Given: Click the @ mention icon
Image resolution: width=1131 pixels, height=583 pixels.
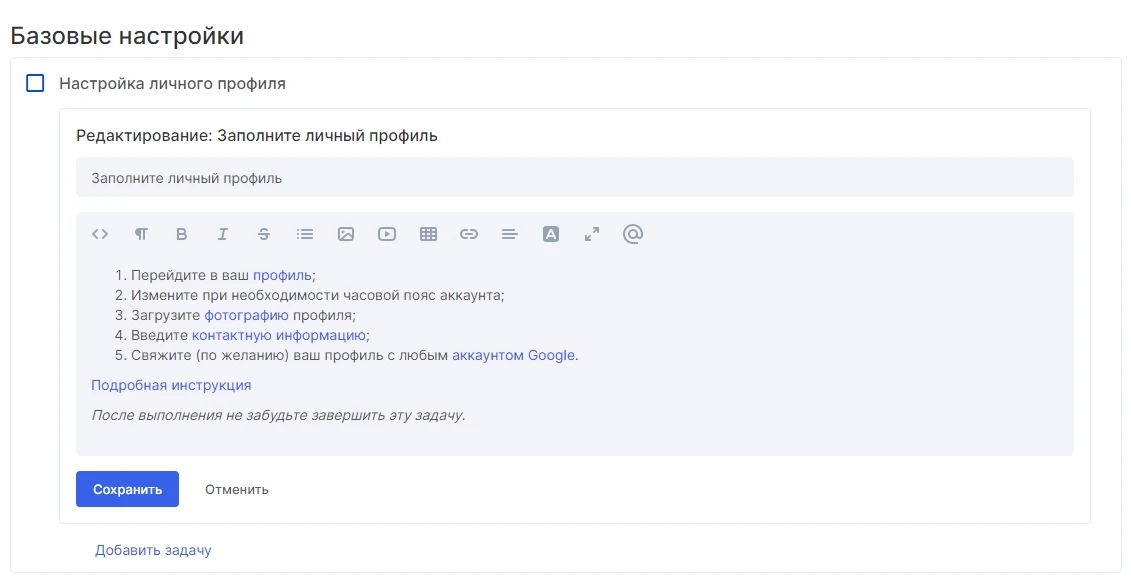Looking at the screenshot, I should (632, 234).
